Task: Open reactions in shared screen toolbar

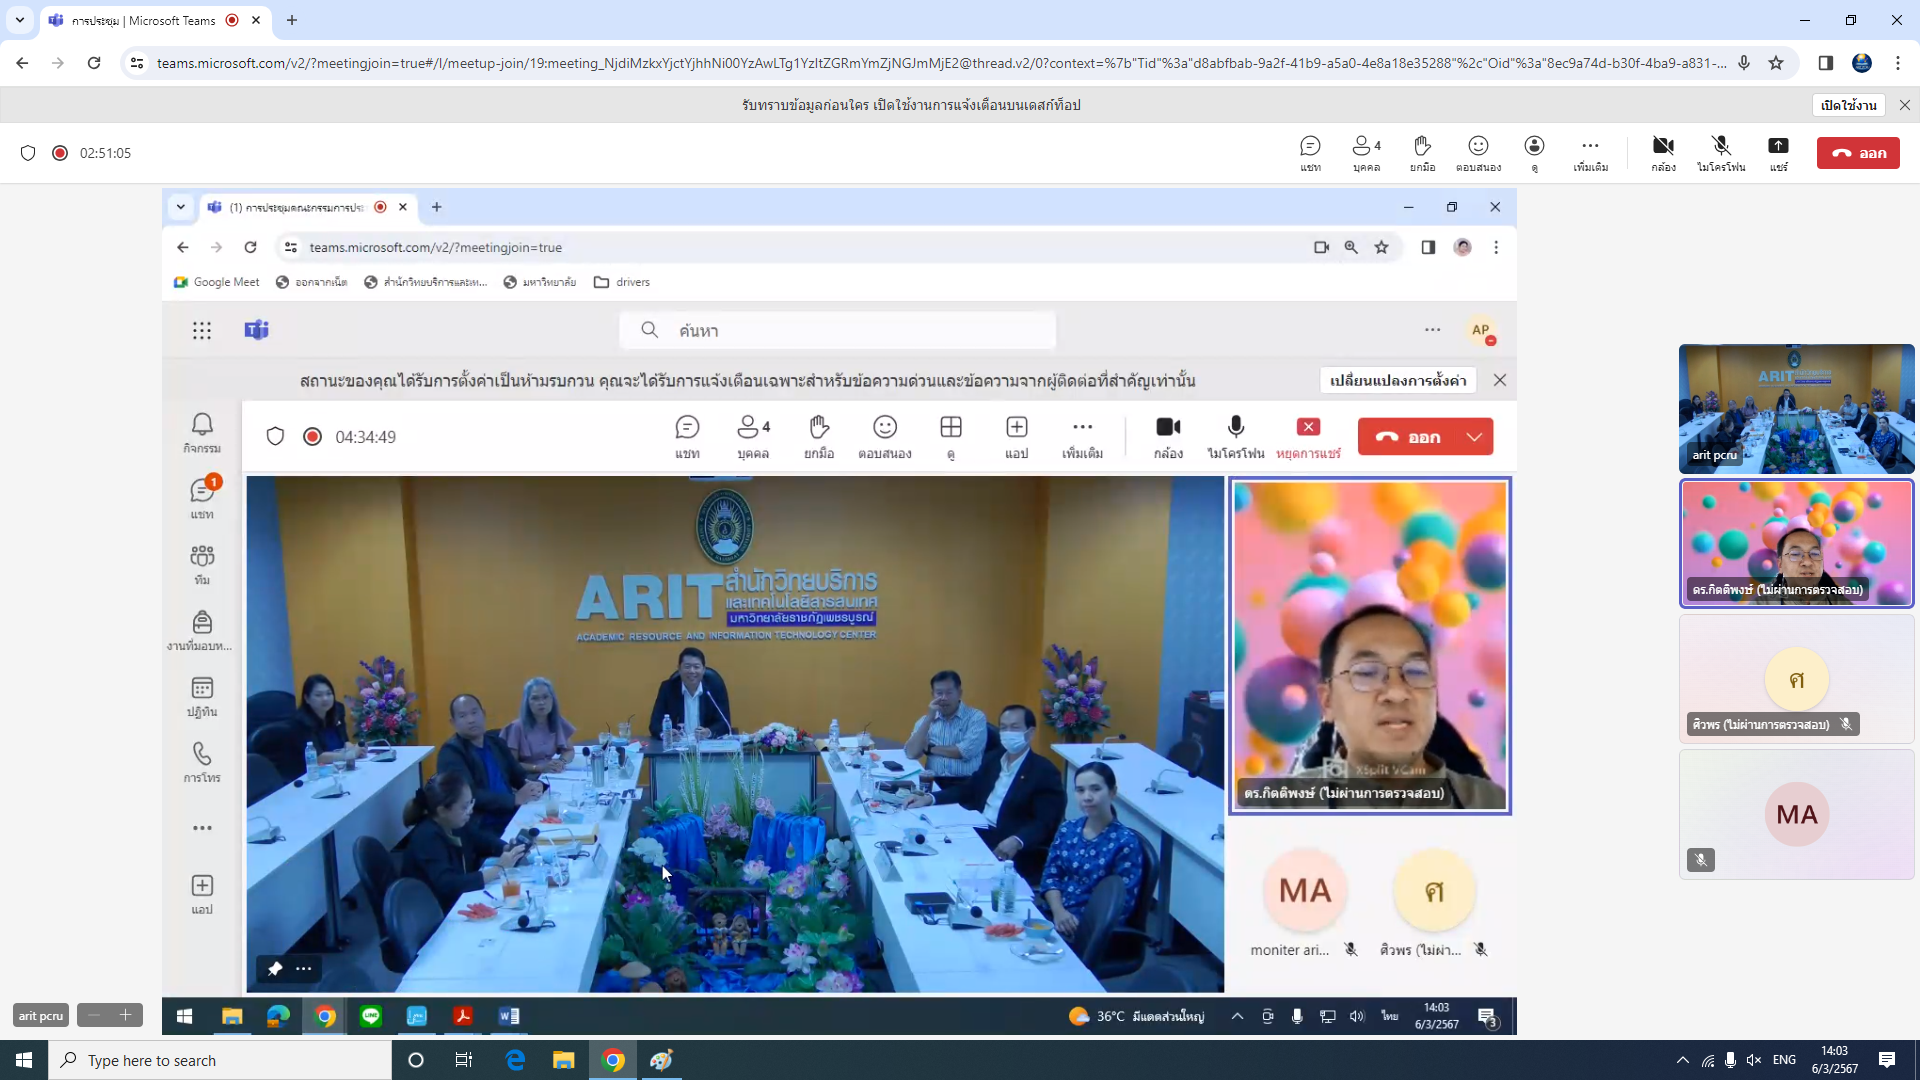Action: click(885, 437)
